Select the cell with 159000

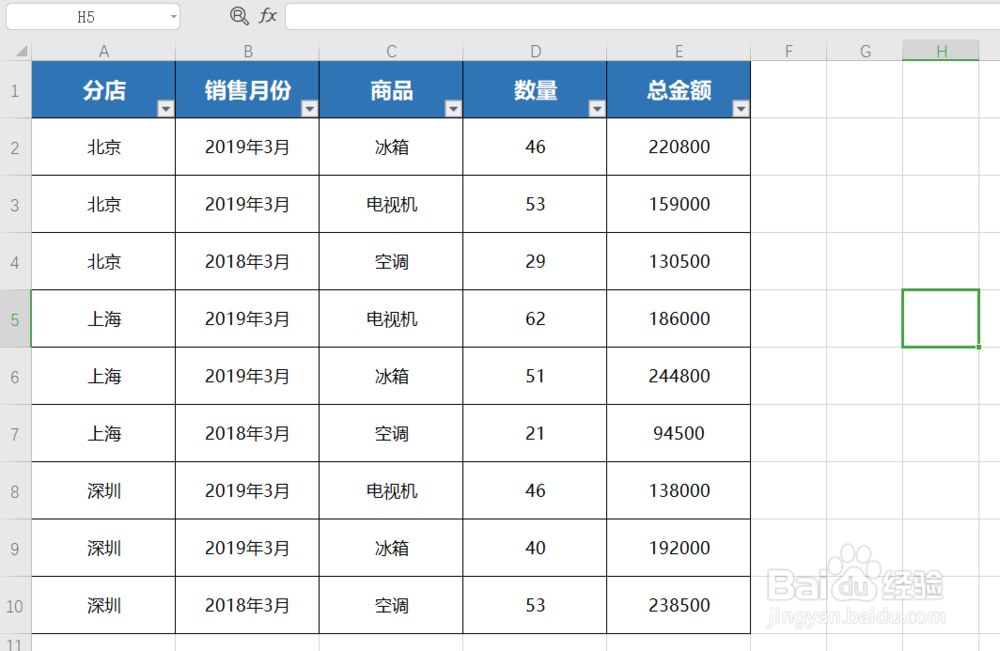click(679, 205)
